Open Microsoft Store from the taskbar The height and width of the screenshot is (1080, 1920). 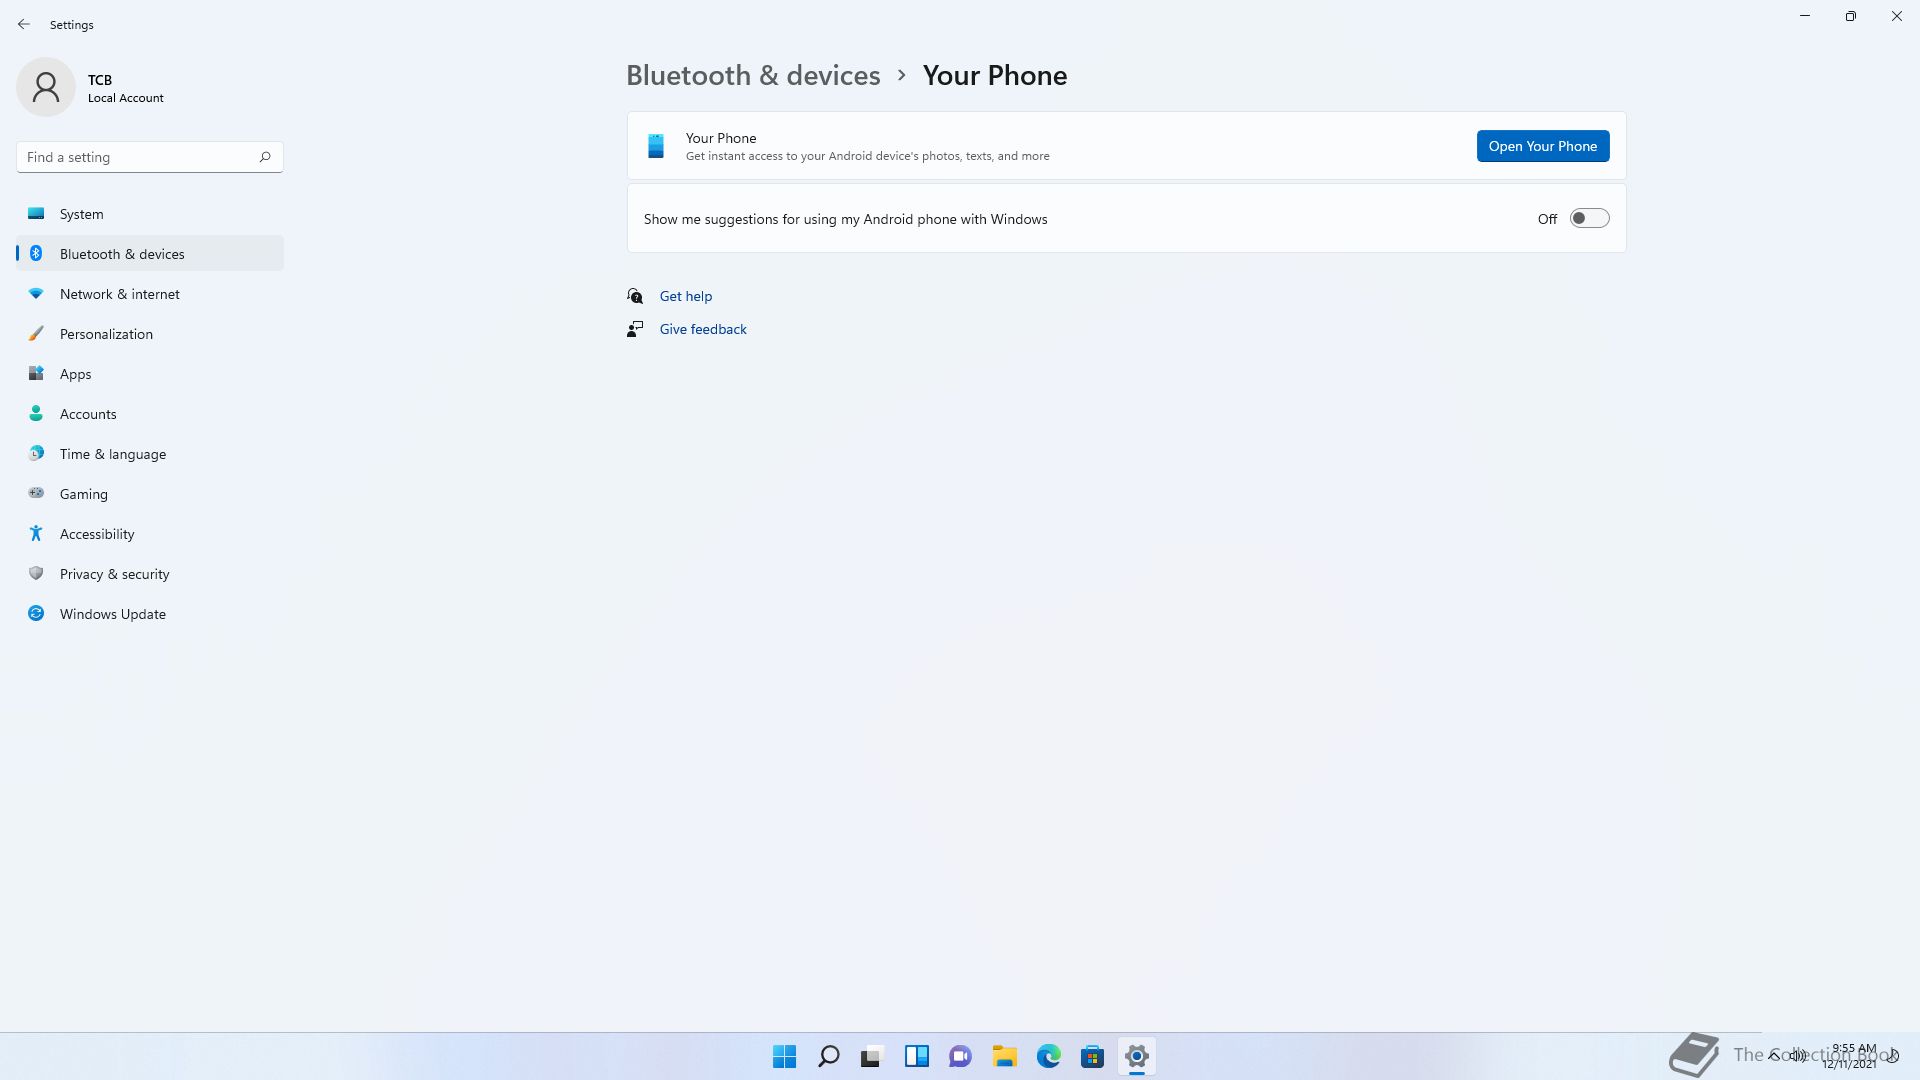pos(1093,1056)
